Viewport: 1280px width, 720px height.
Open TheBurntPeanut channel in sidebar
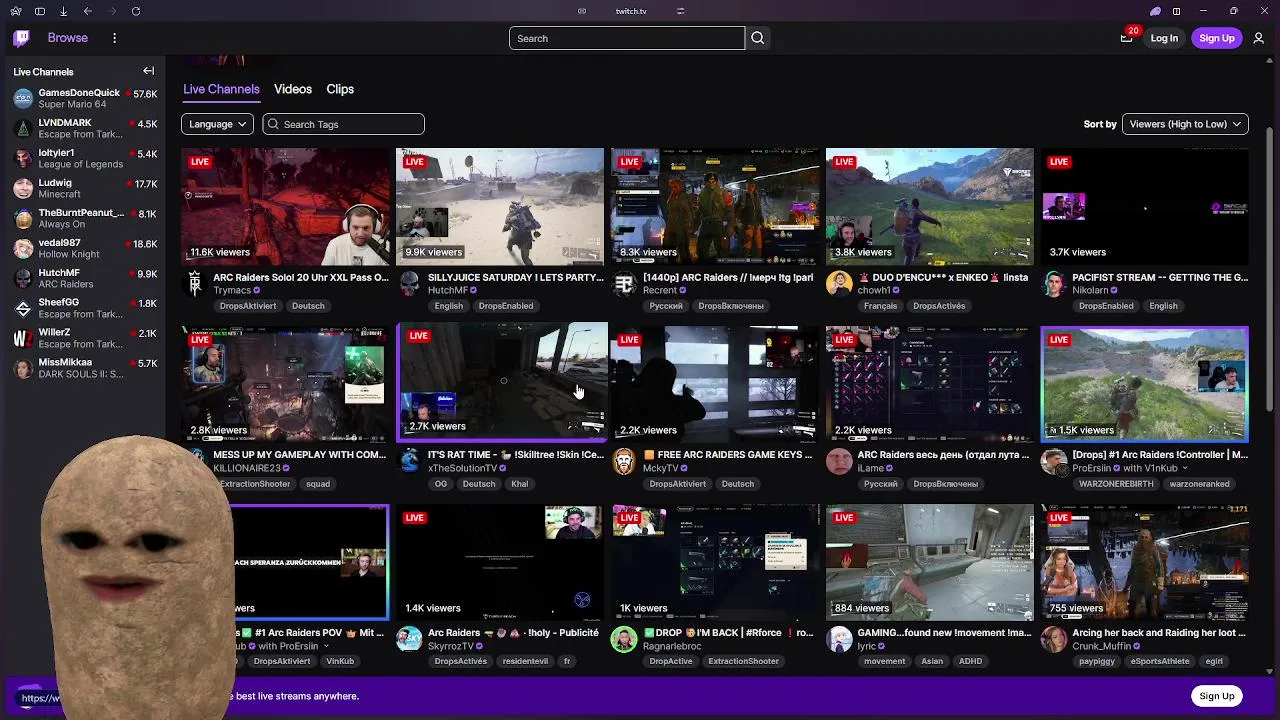(85, 218)
